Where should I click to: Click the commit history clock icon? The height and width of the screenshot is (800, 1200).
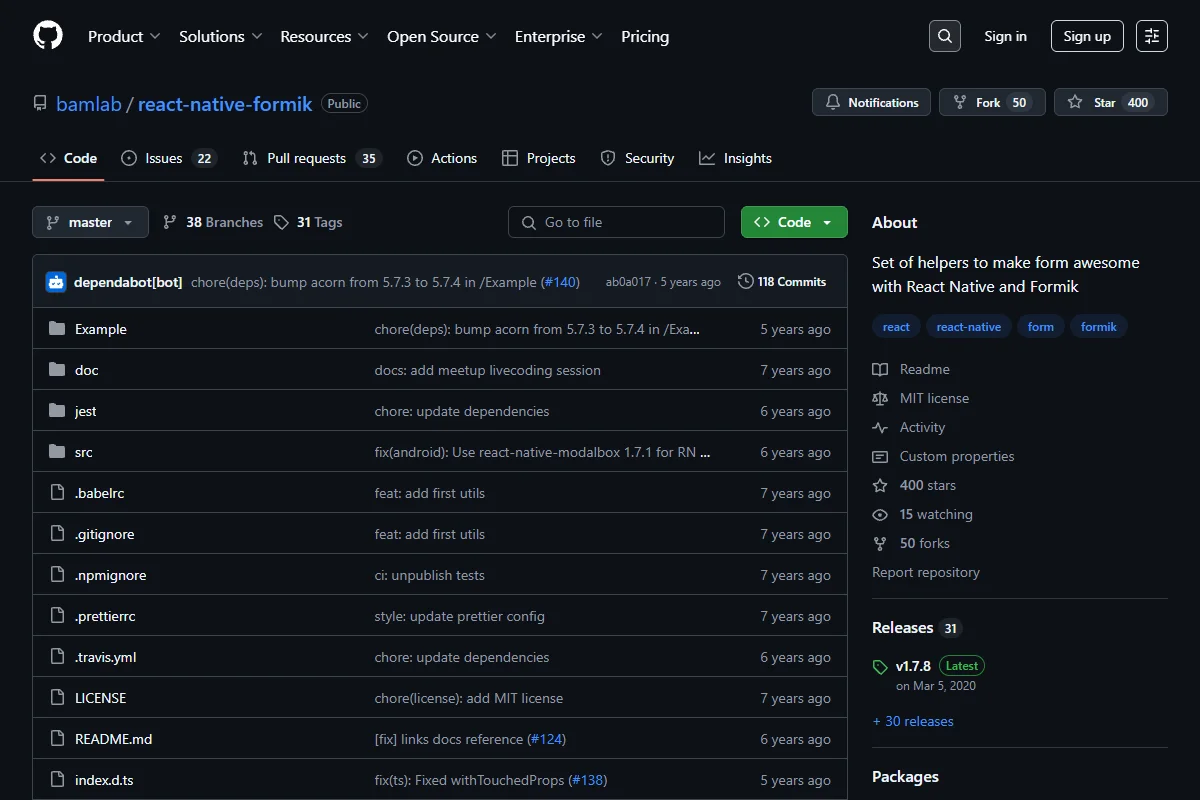pyautogui.click(x=745, y=282)
